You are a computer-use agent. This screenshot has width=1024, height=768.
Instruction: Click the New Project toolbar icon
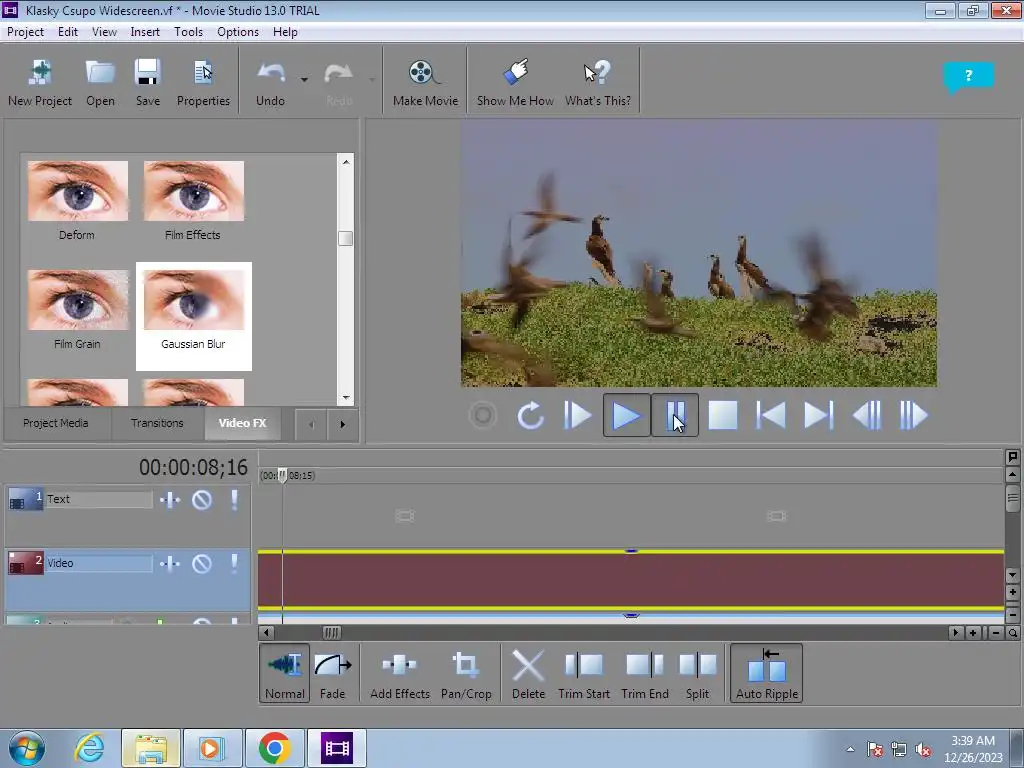pyautogui.click(x=40, y=82)
